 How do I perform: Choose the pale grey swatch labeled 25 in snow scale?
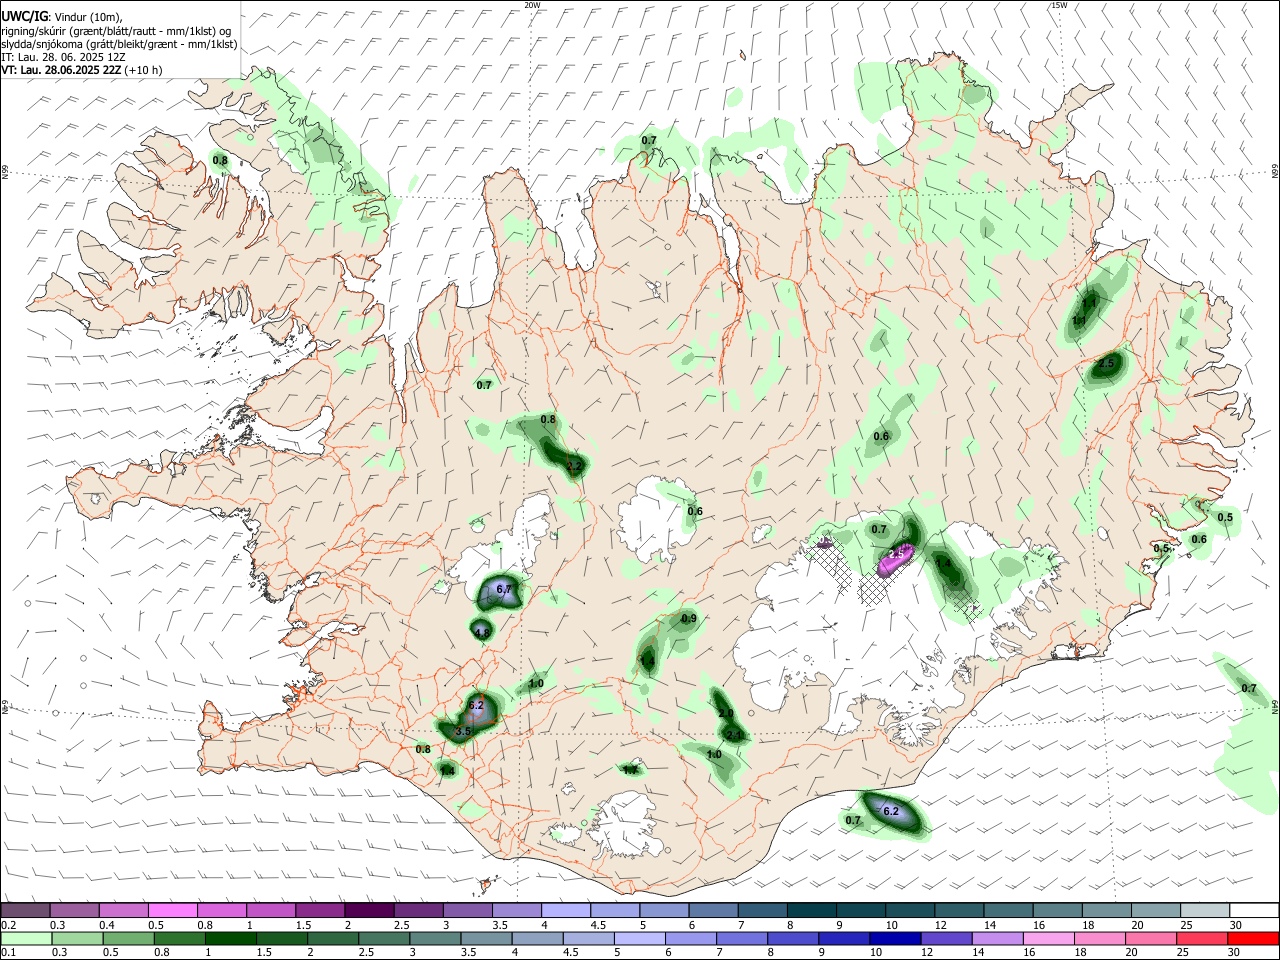[x=1205, y=911]
